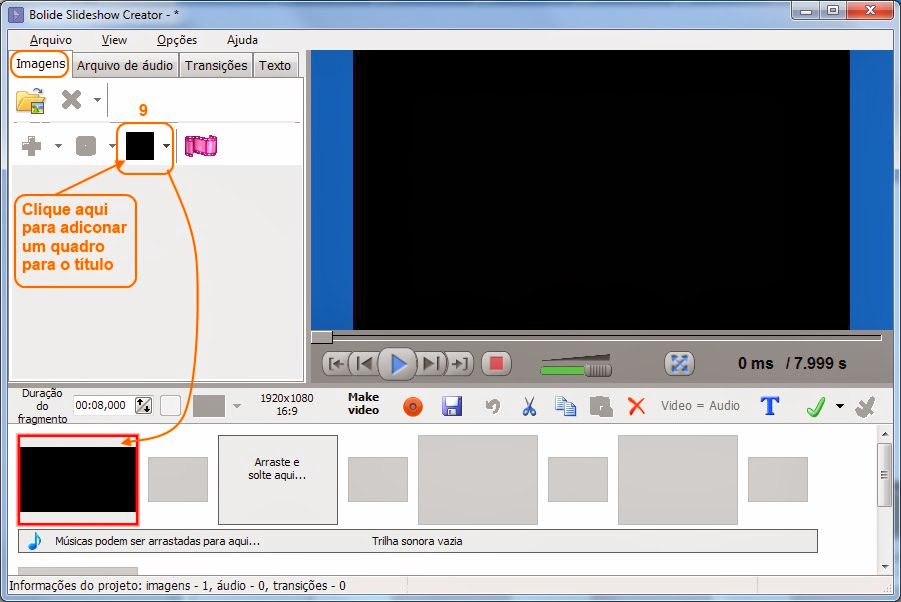Click the gray double-check icon
The image size is (901, 602).
point(865,406)
